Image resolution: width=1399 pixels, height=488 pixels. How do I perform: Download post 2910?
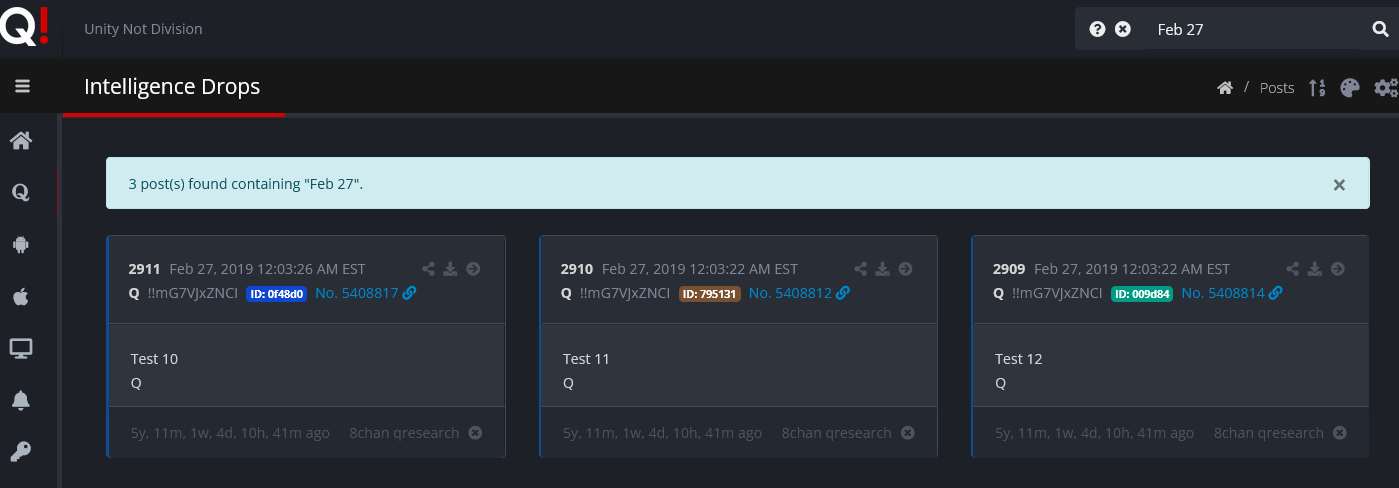pos(883,269)
